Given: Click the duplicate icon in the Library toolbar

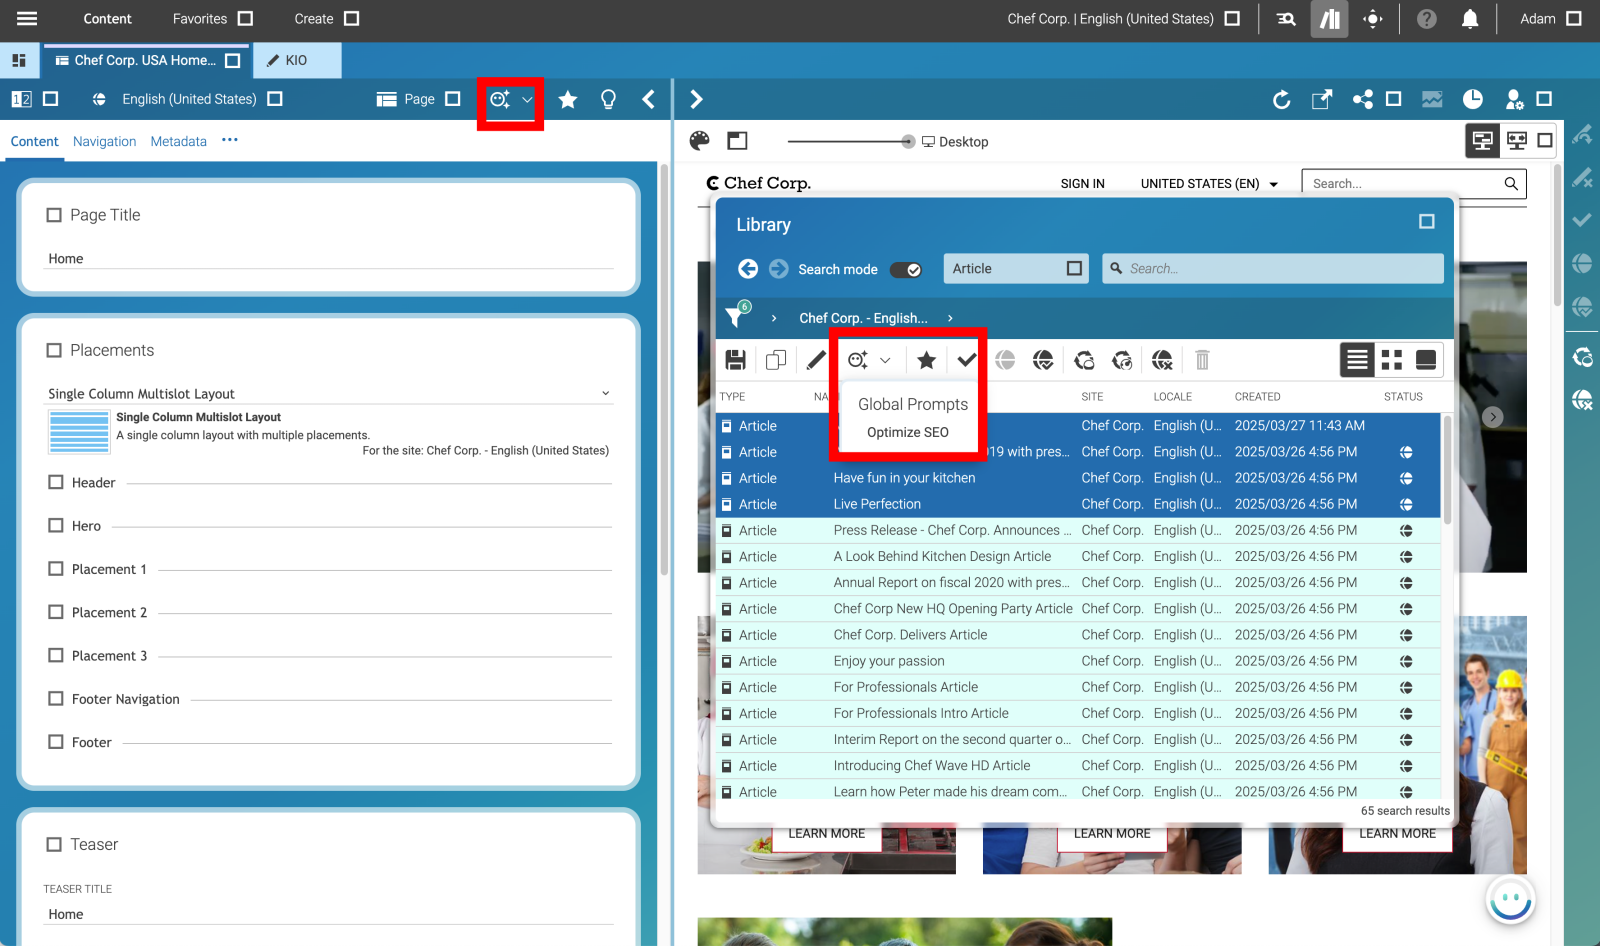Looking at the screenshot, I should pyautogui.click(x=775, y=359).
